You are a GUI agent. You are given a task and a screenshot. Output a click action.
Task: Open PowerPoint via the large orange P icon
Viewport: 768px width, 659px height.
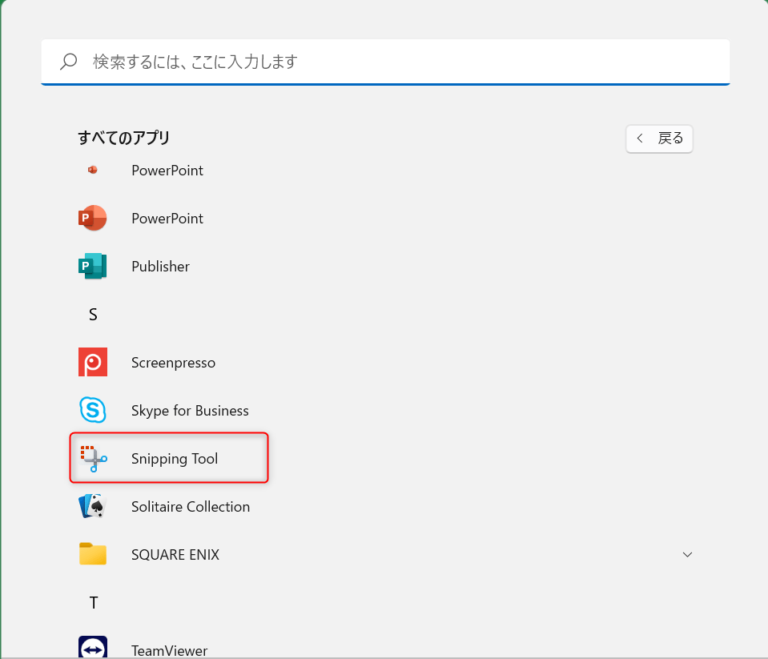tap(93, 218)
